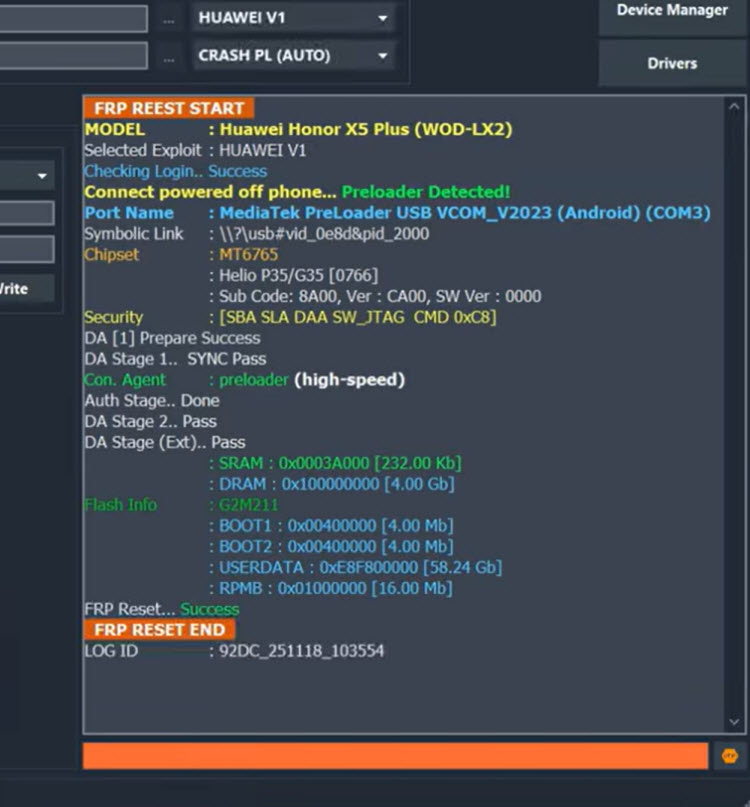
Task: Click the Selected Exploit HUAWEI V1 line
Action: (x=195, y=150)
